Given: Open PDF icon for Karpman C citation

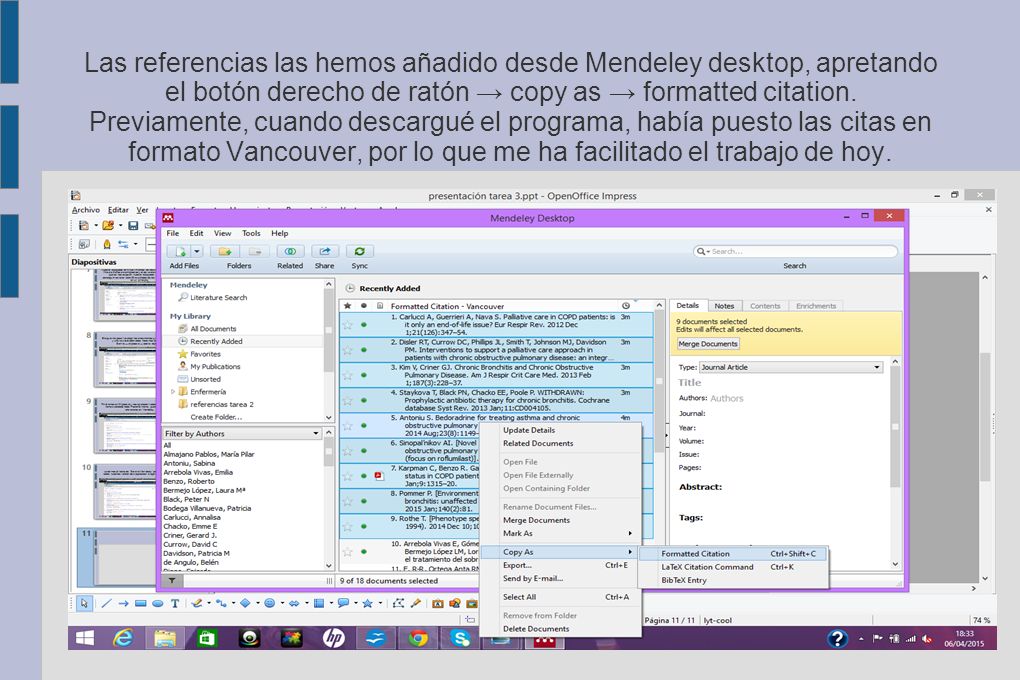Looking at the screenshot, I should (379, 476).
